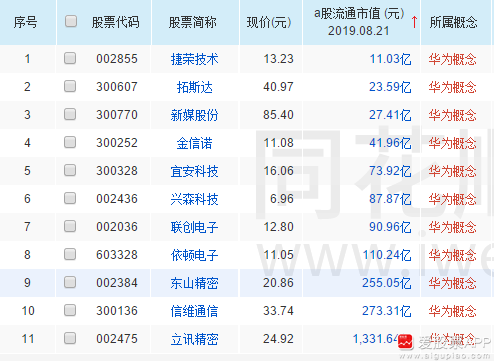Click price value 24.92

(278, 339)
